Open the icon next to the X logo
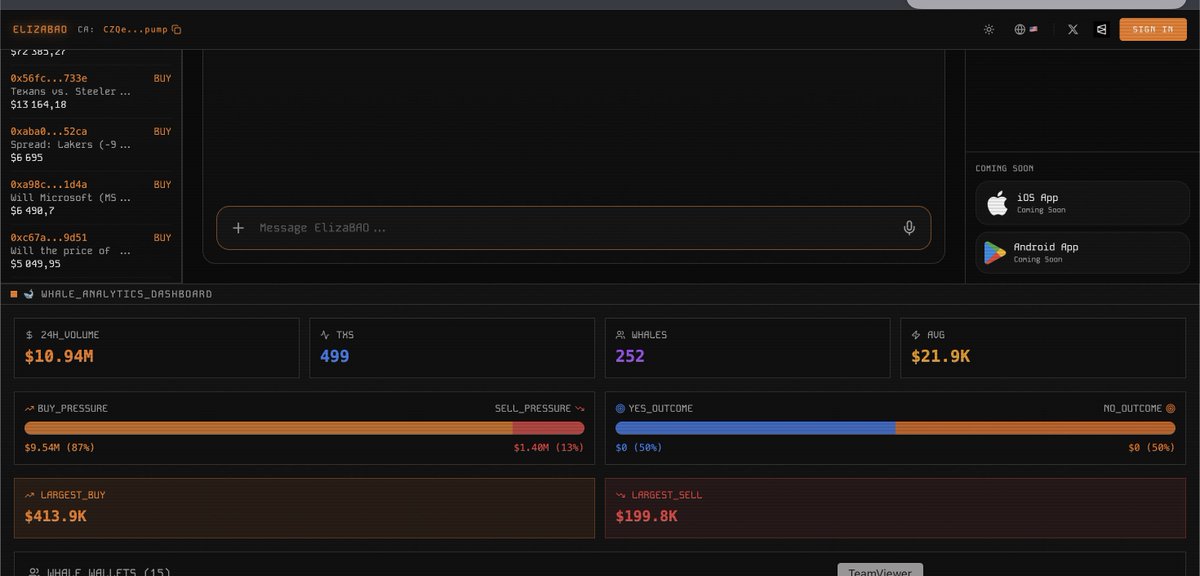 (x=1101, y=30)
